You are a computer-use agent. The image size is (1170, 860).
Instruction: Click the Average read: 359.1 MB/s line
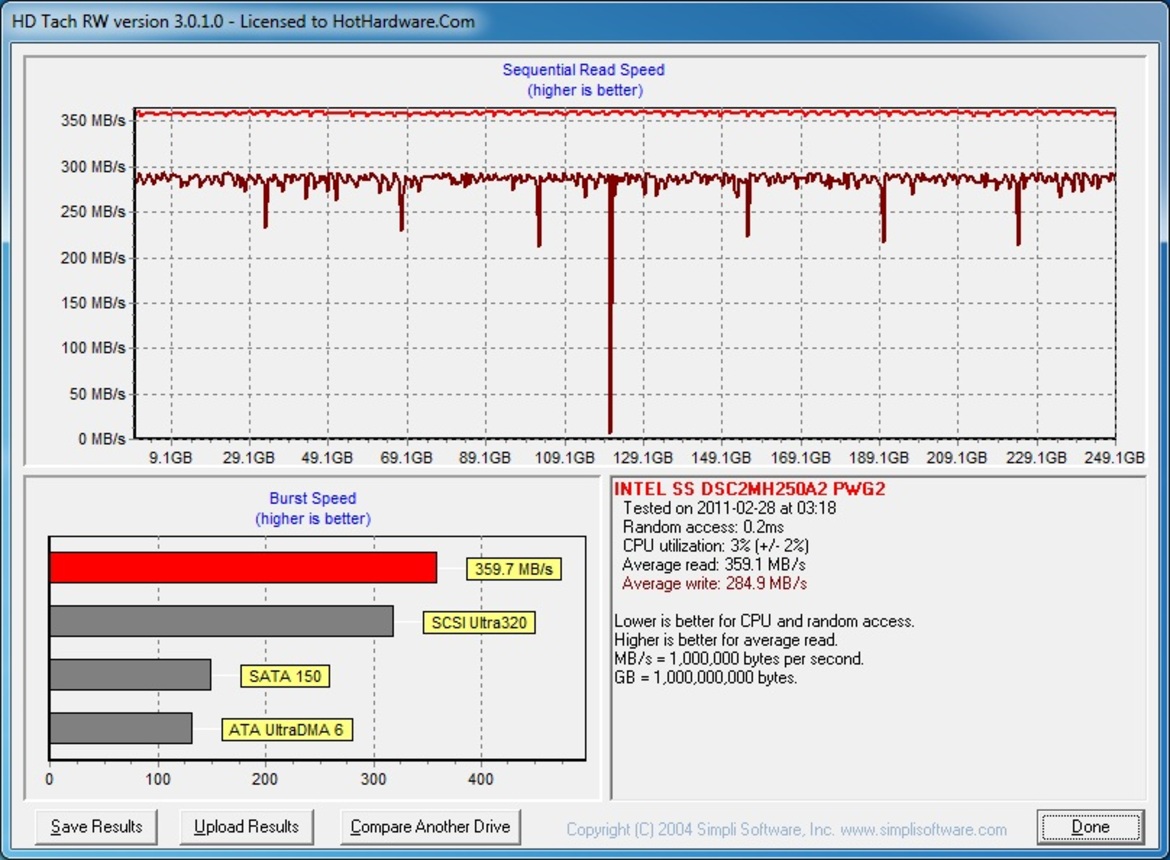point(713,564)
